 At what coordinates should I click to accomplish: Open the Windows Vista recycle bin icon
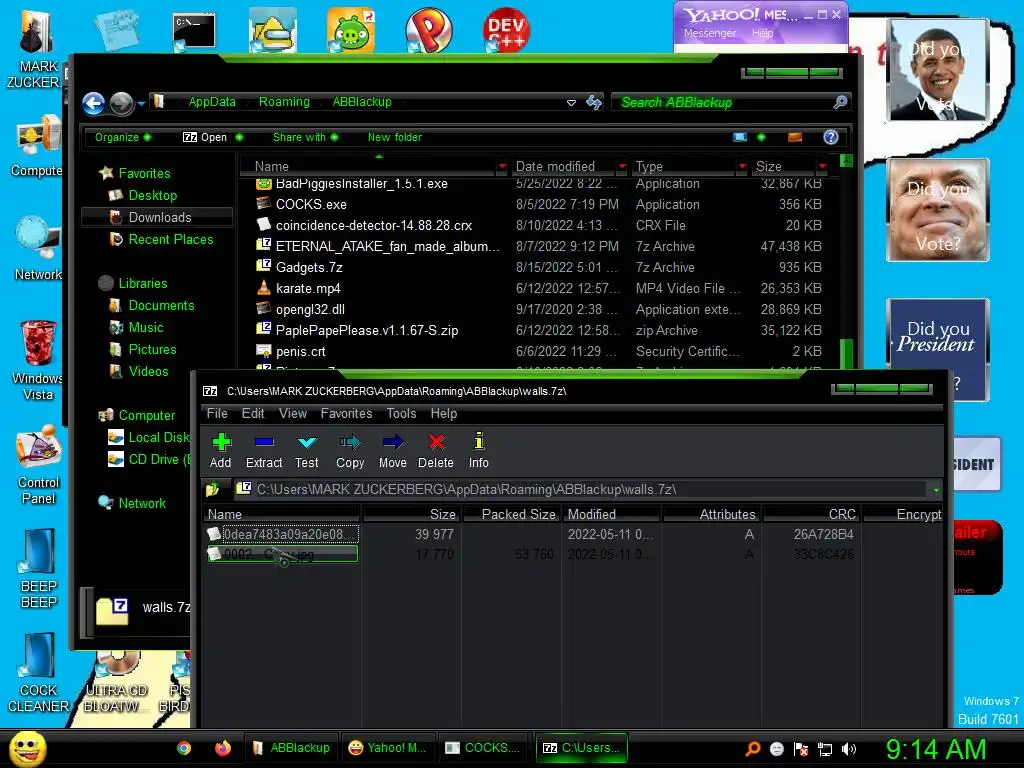click(x=37, y=360)
